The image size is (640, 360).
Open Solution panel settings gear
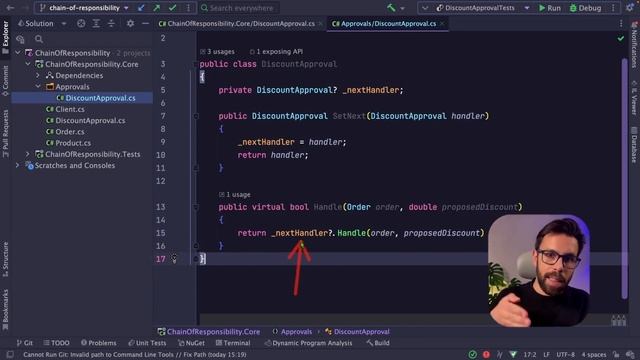(x=130, y=24)
